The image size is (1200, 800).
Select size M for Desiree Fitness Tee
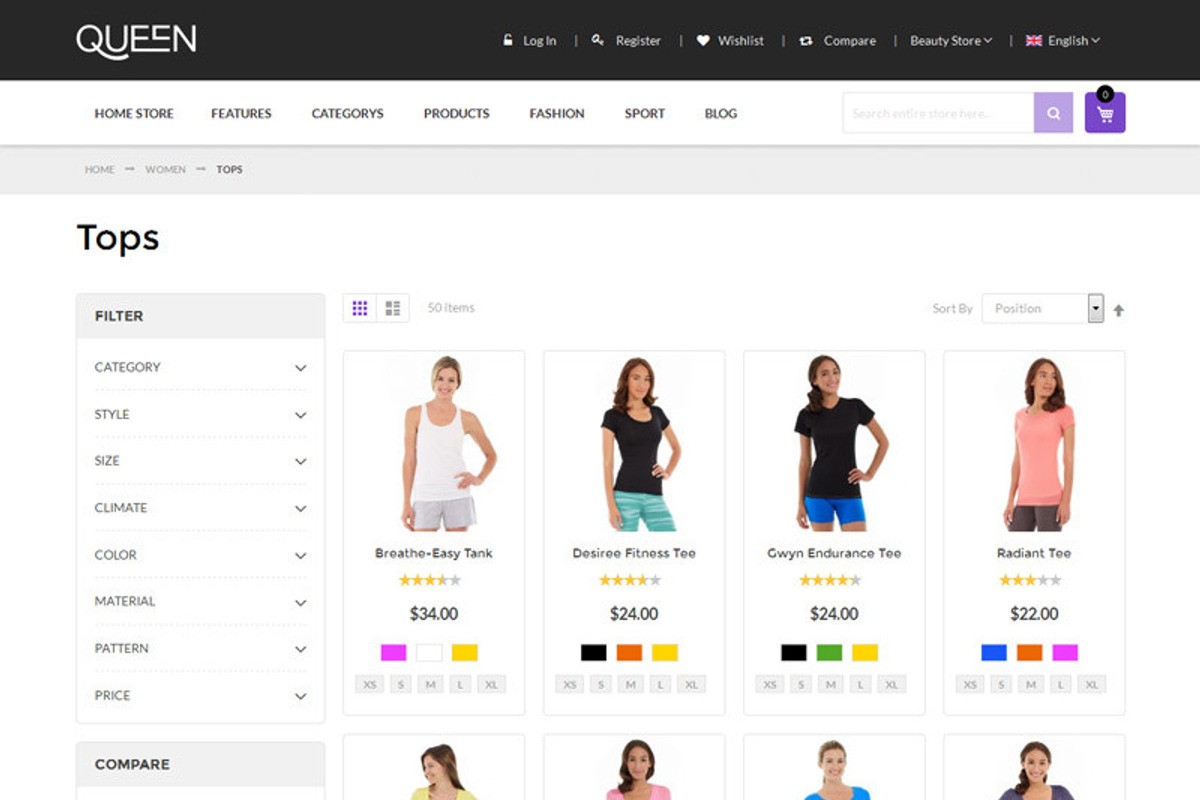pos(630,685)
